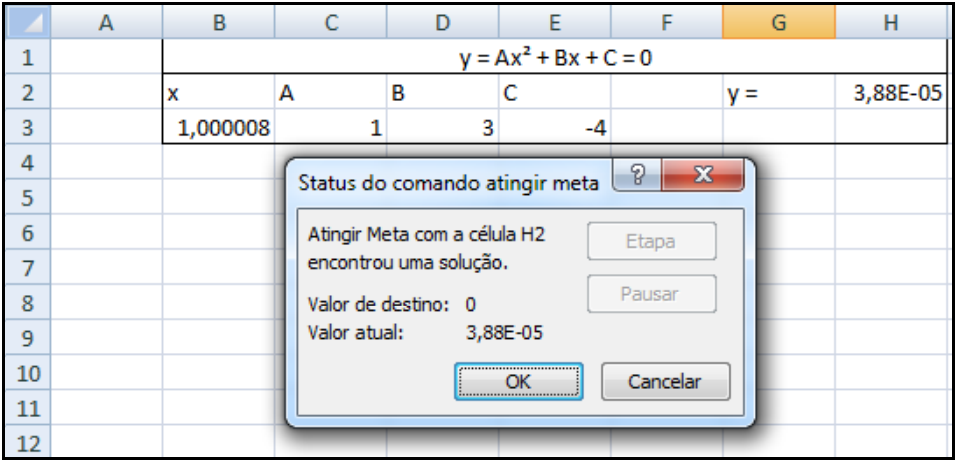Click column G header
The image size is (958, 463).
[x=779, y=23]
